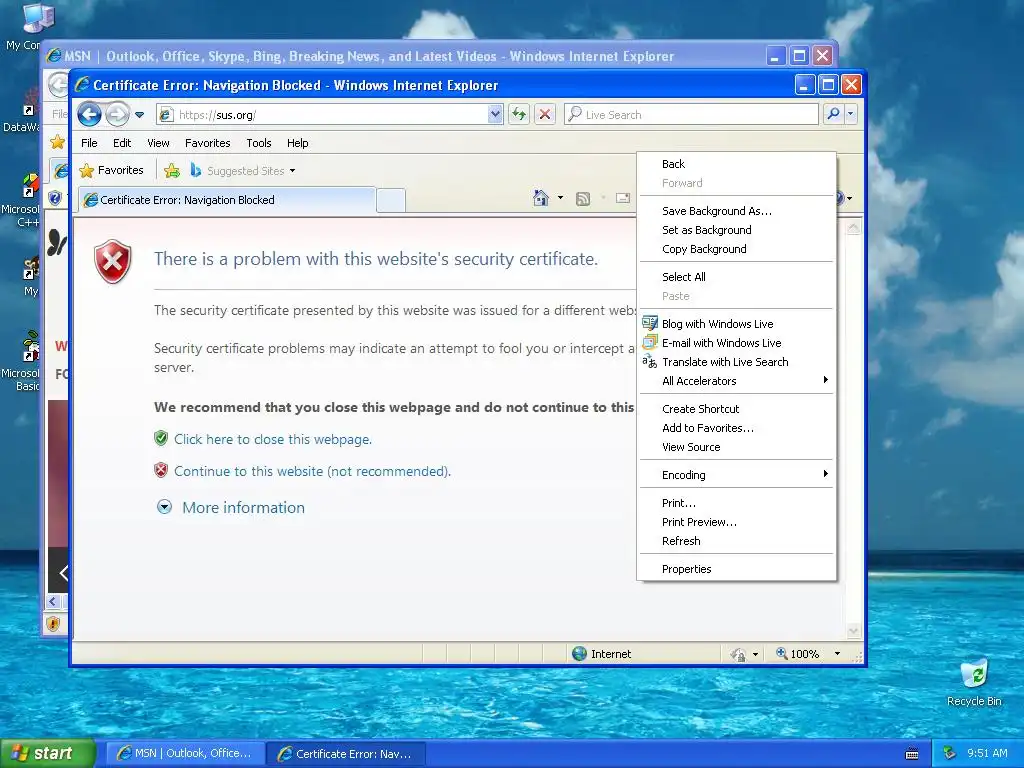The image size is (1024, 768).
Task: Expand the address bar URL history dropdown
Action: 495,114
